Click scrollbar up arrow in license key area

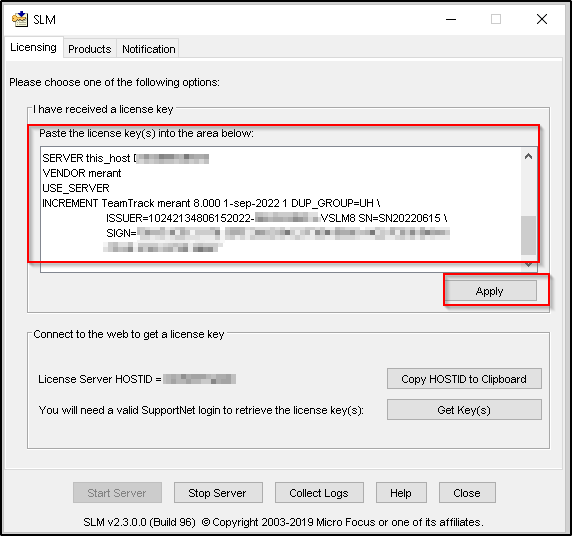coord(528,157)
